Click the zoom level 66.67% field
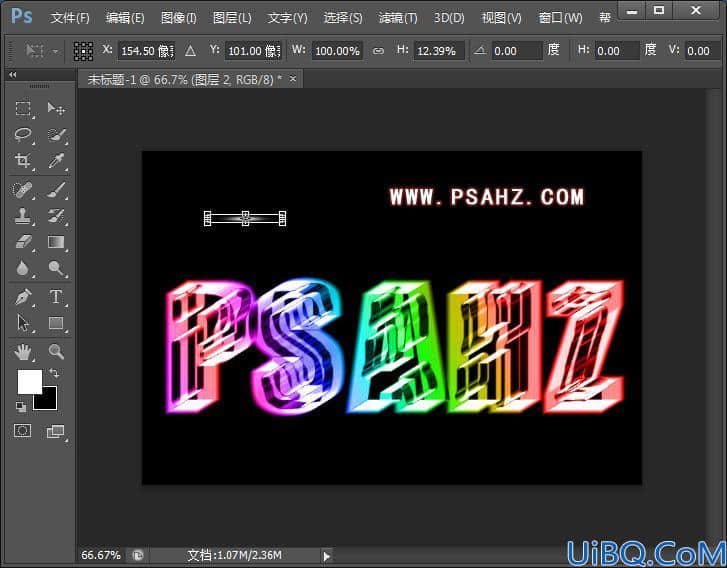 (x=101, y=555)
